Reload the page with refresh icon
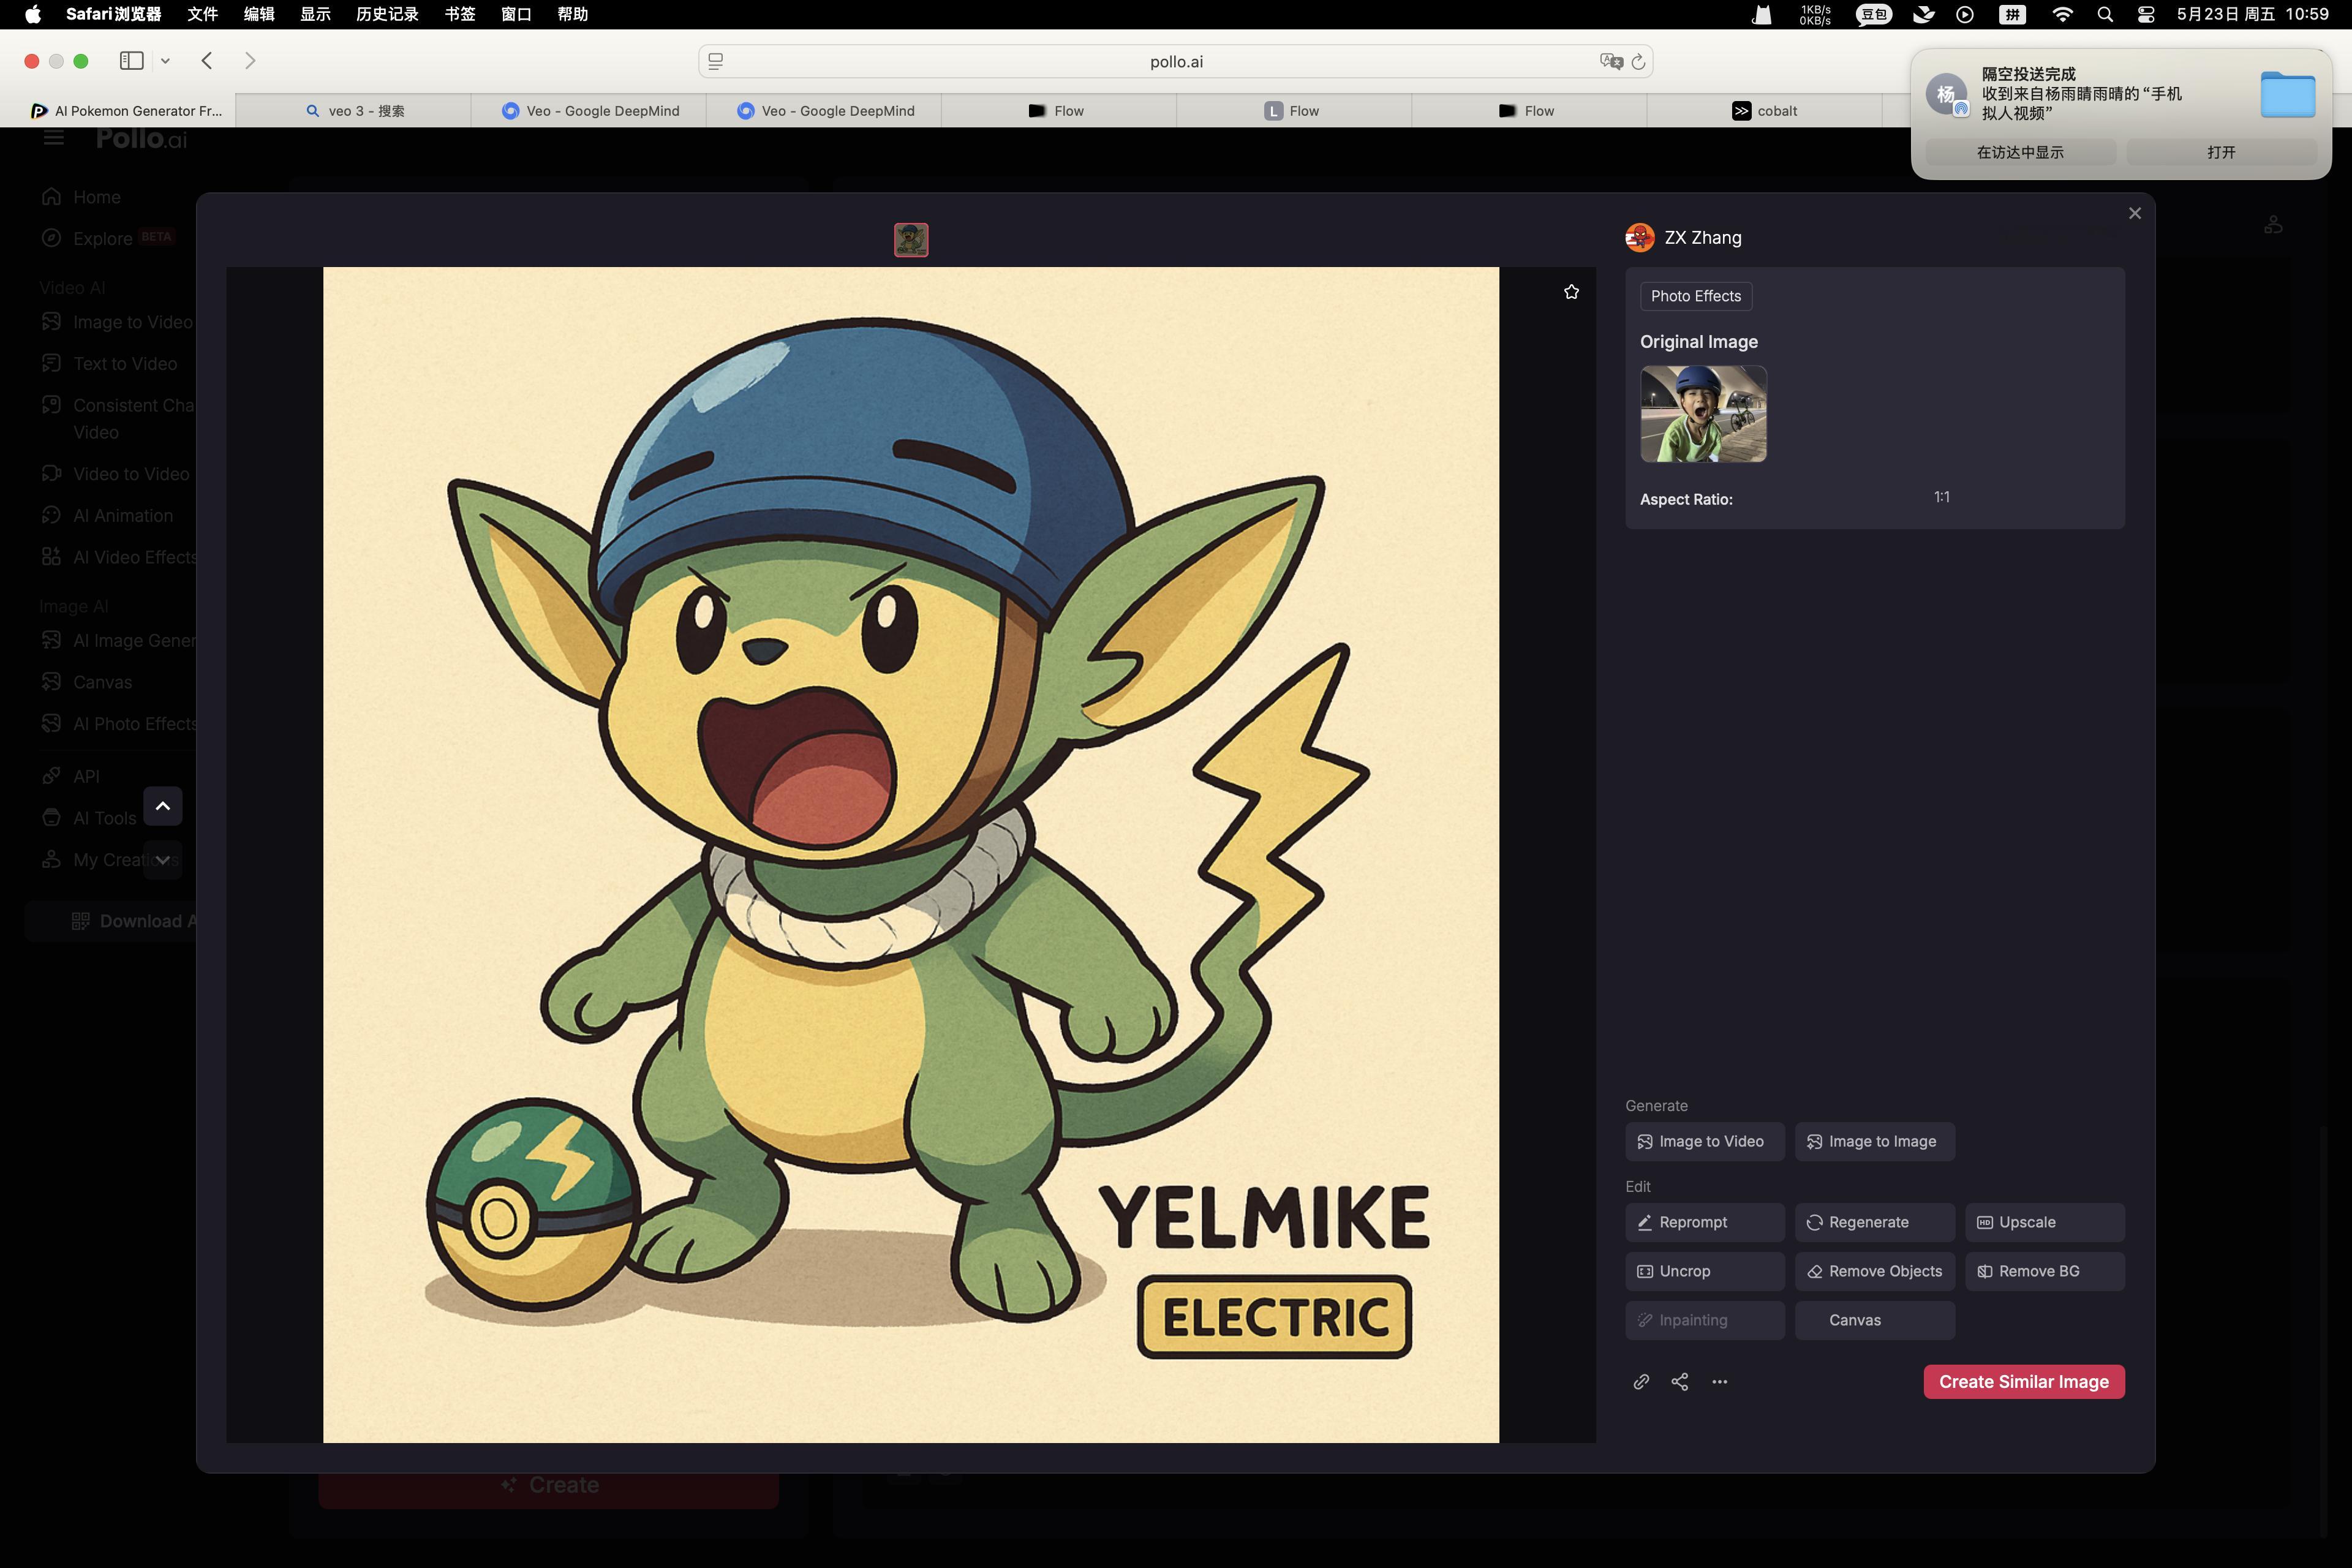The image size is (2352, 1568). [x=1638, y=61]
